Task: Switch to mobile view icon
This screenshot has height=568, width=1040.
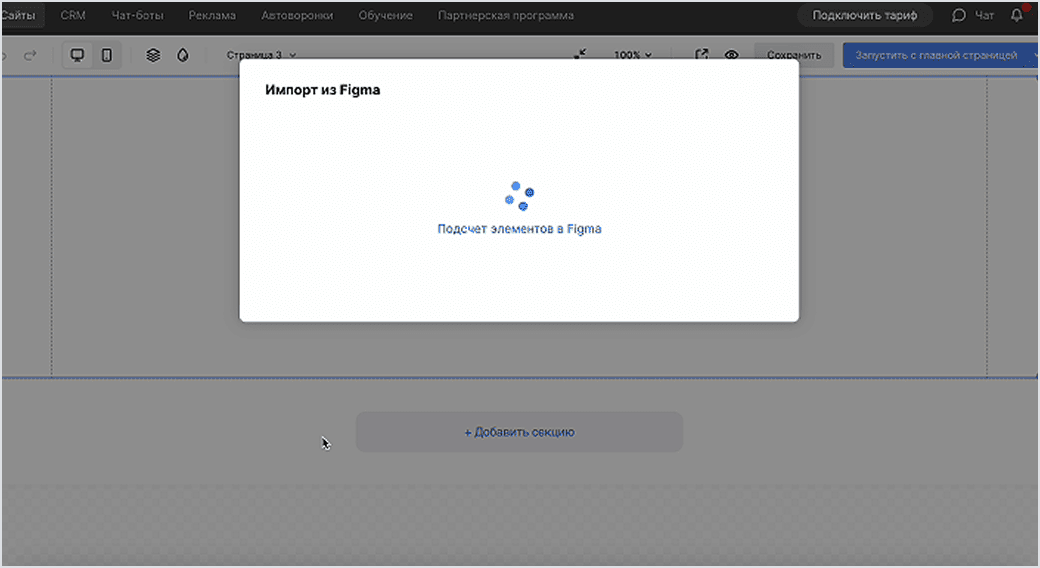Action: click(x=107, y=55)
